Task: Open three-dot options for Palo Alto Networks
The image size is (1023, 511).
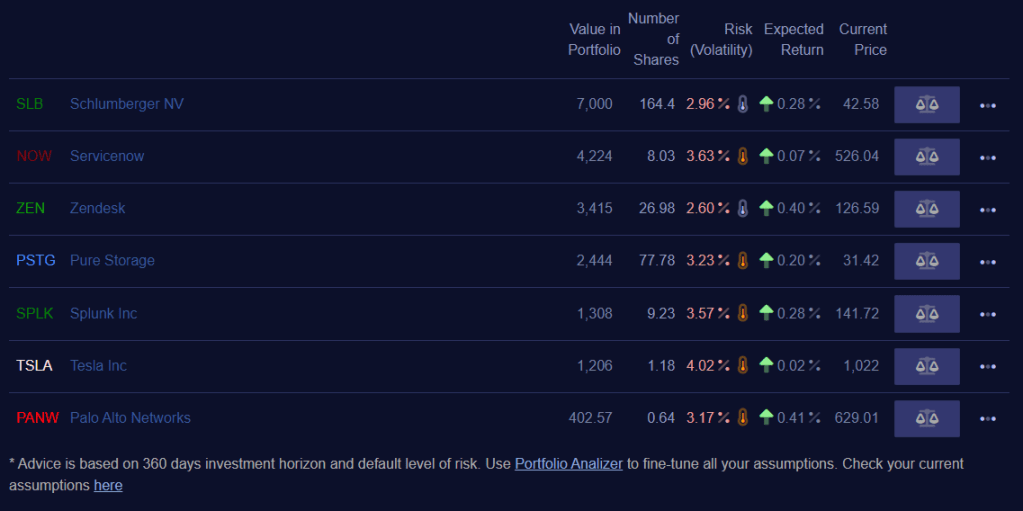Action: pos(988,419)
